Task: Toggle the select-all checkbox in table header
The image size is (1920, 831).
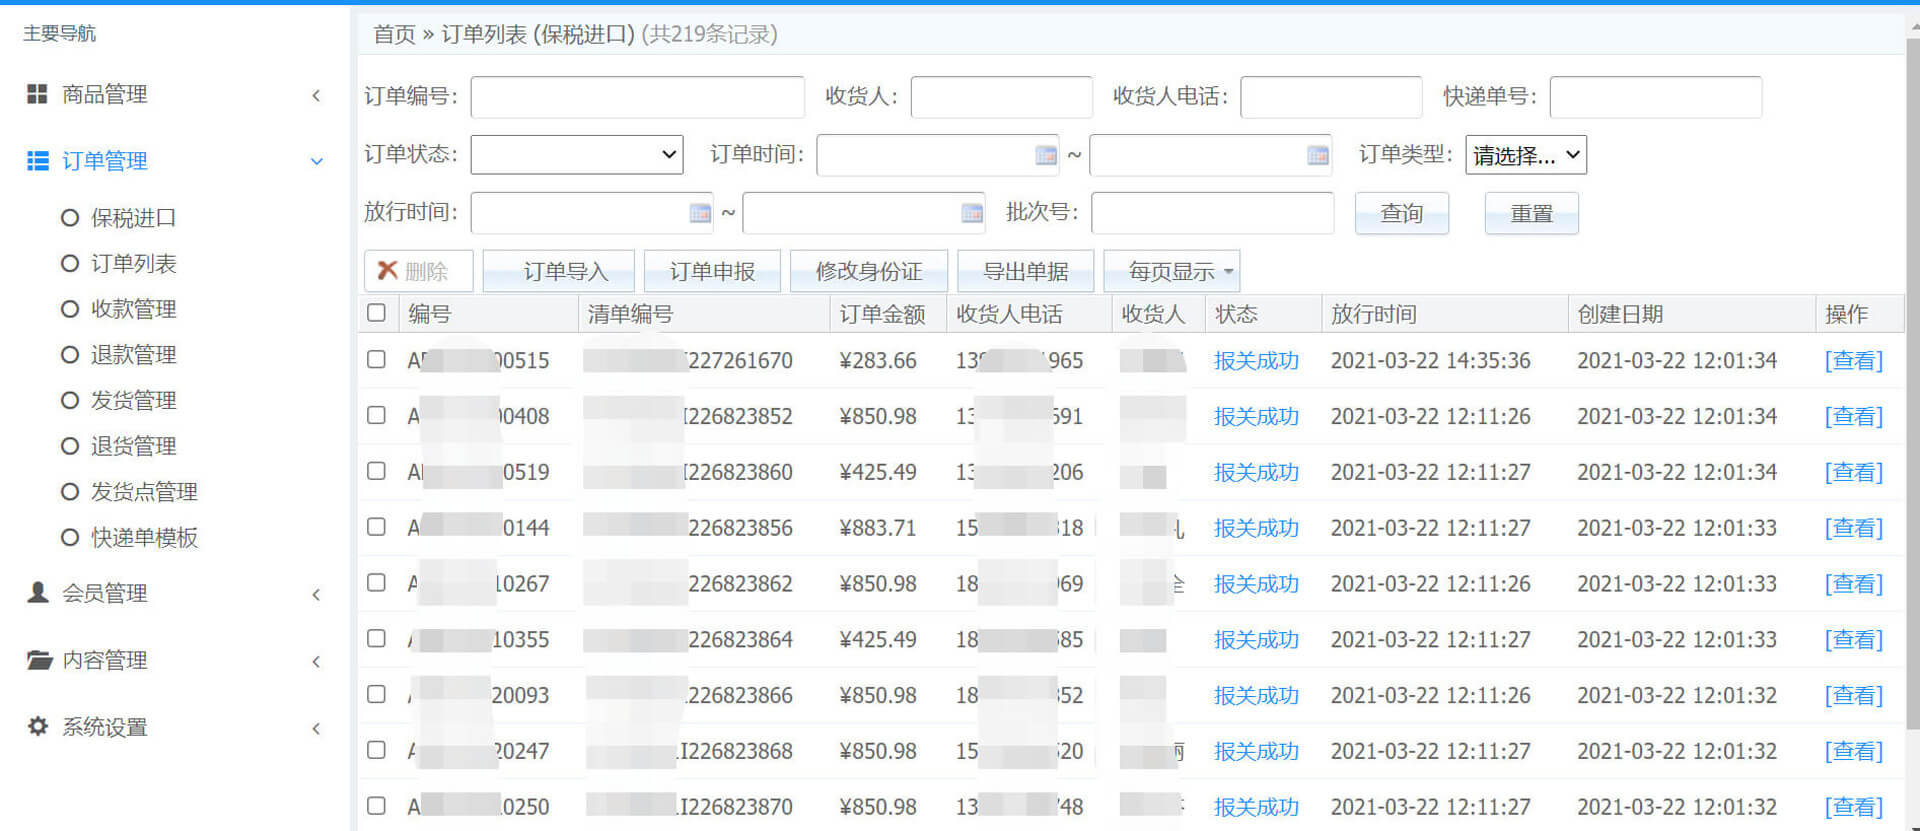Action: click(376, 313)
